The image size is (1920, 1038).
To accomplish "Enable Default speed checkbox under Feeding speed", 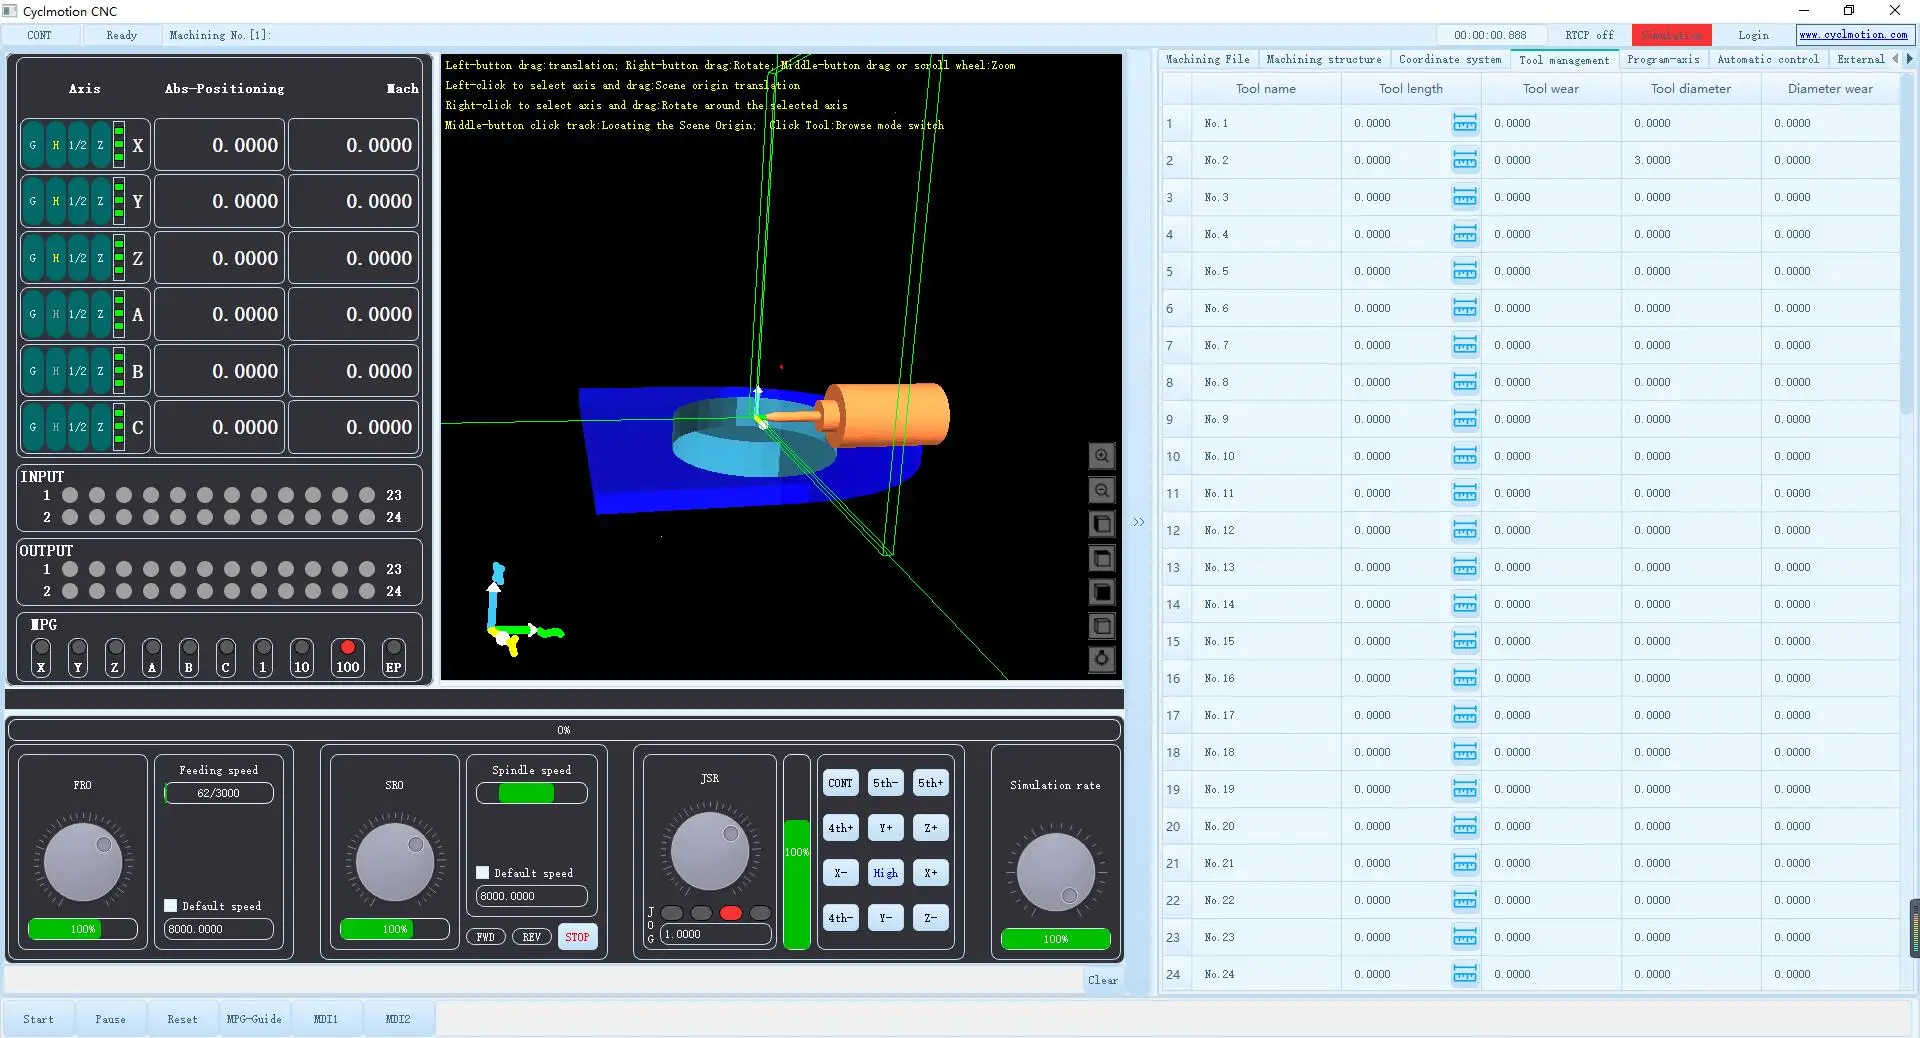I will (x=171, y=906).
